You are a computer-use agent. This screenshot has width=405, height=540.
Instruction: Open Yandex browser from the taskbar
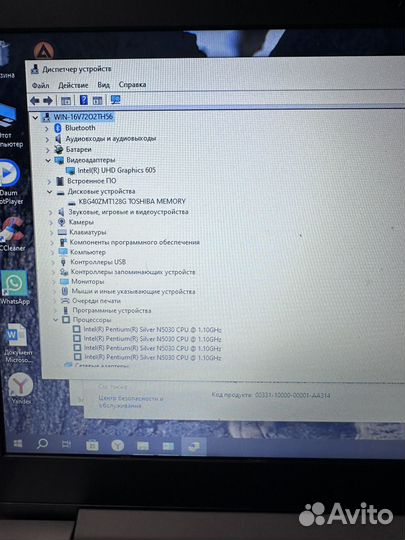tap(117, 446)
